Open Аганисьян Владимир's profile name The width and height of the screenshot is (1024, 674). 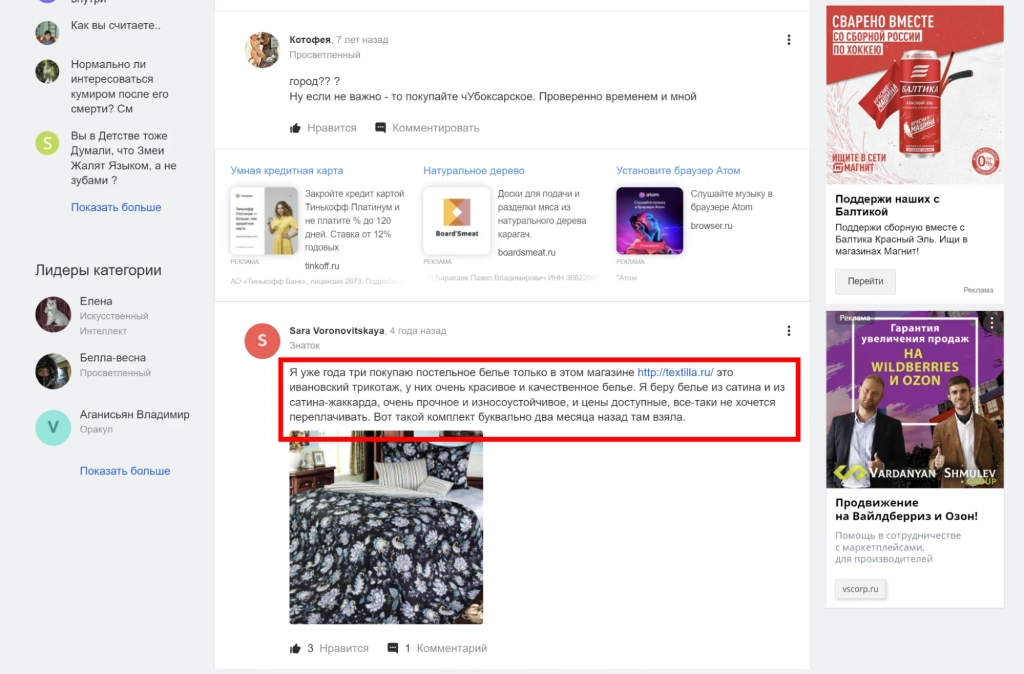pyautogui.click(x=135, y=415)
